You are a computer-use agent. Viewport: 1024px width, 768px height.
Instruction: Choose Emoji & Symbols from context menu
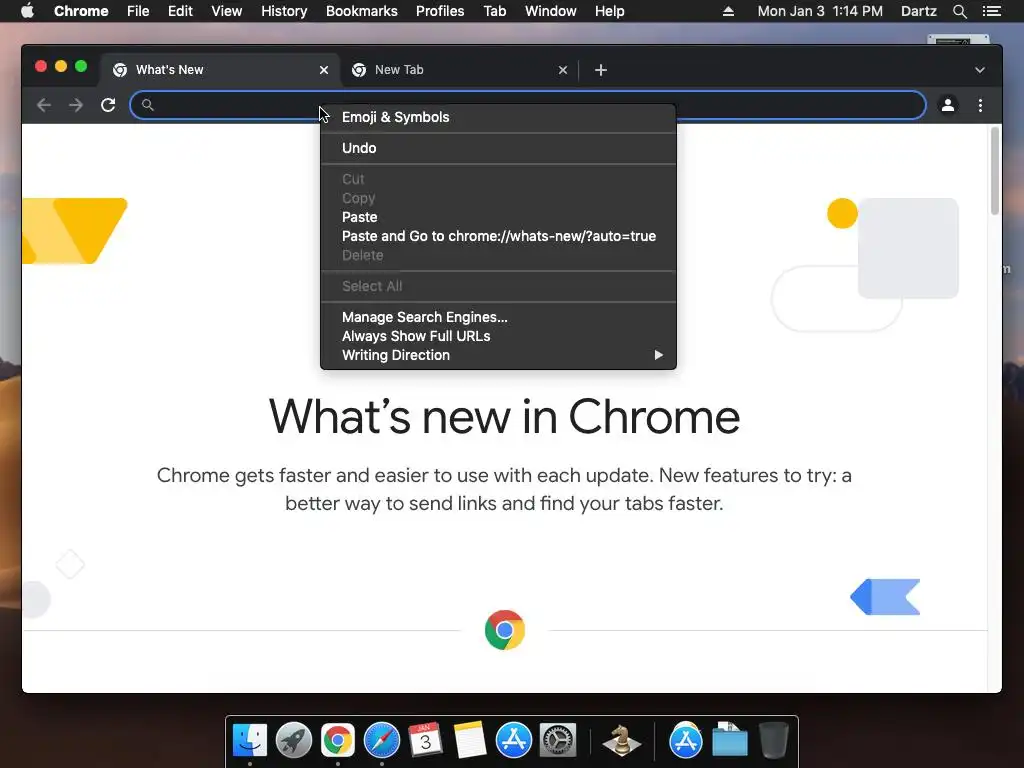coord(498,117)
